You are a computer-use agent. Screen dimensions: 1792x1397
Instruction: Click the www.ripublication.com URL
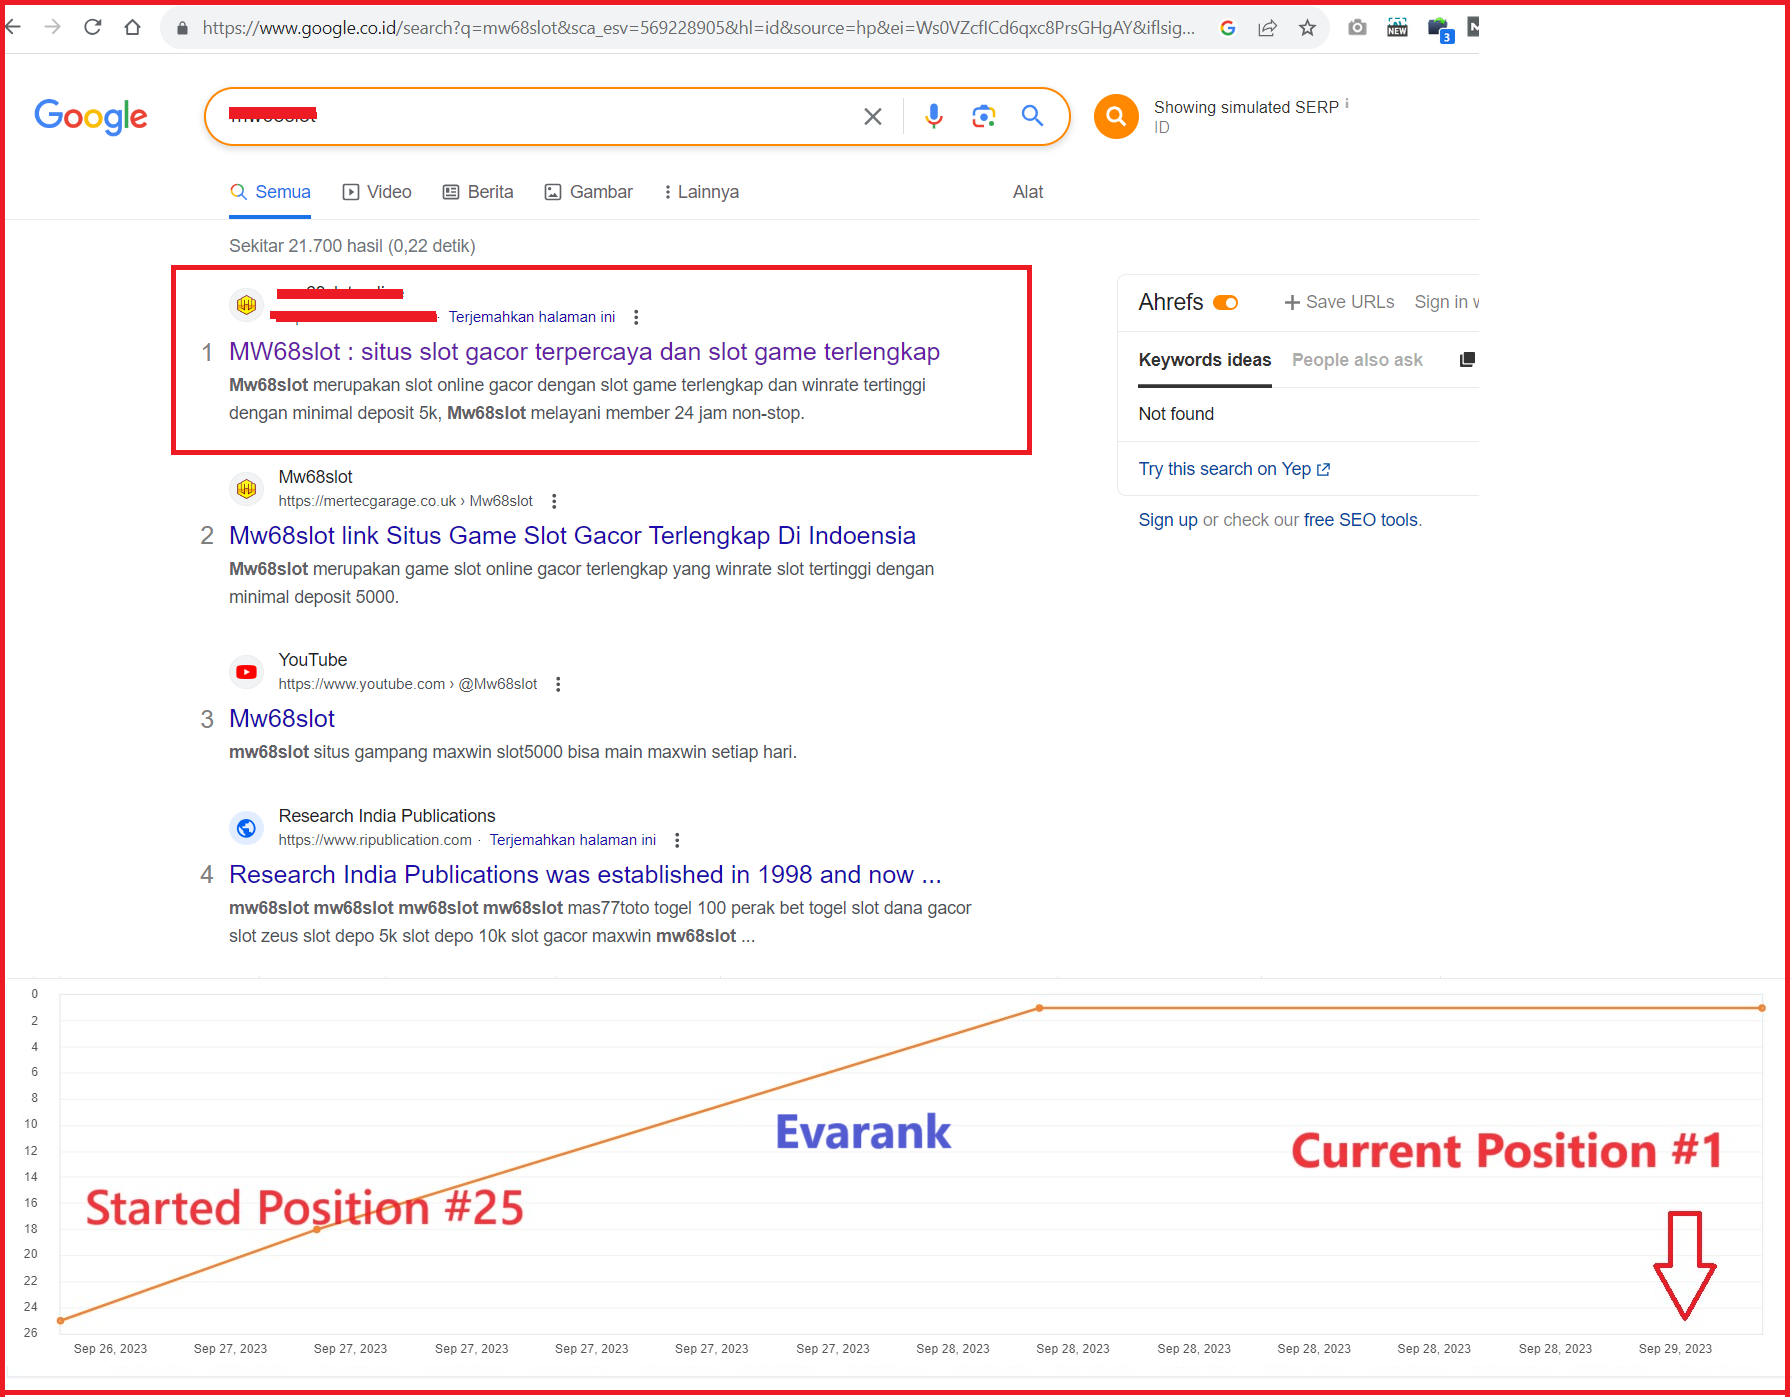click(x=375, y=840)
